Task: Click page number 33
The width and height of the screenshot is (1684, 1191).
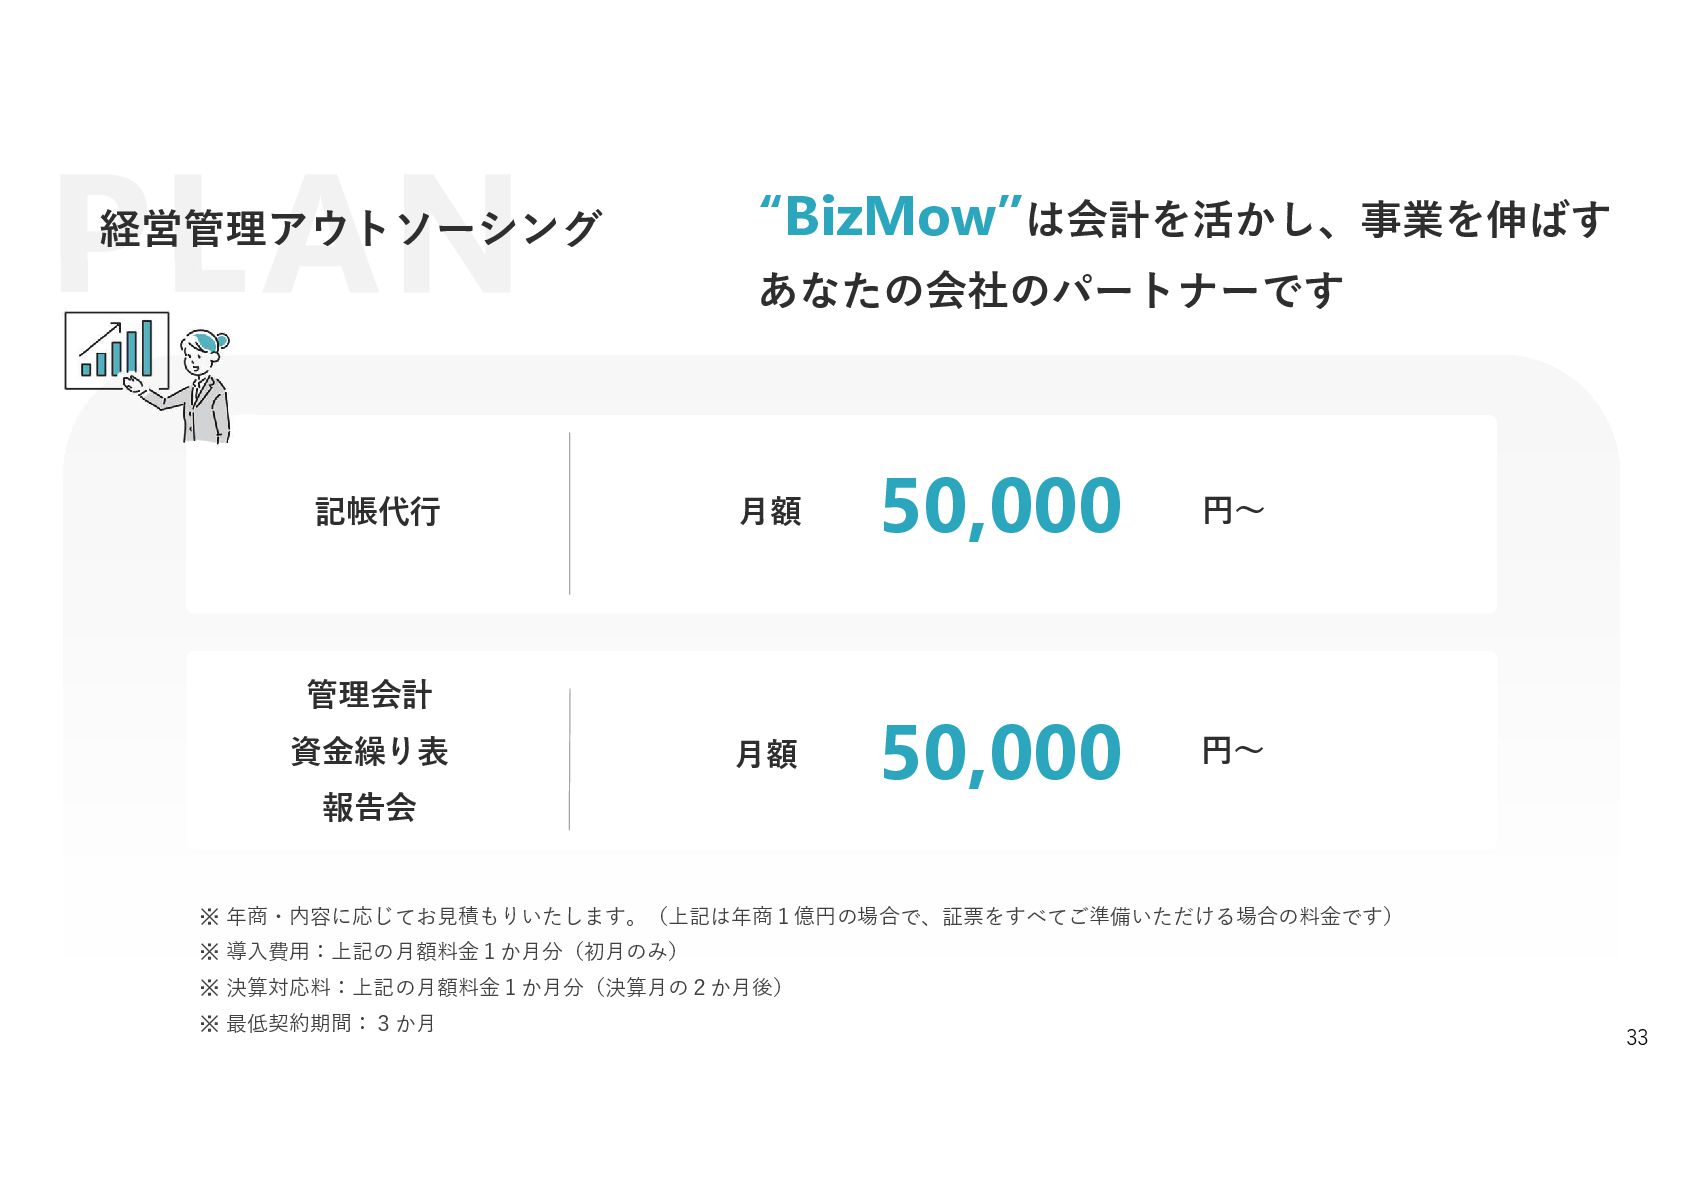Action: (1636, 1038)
